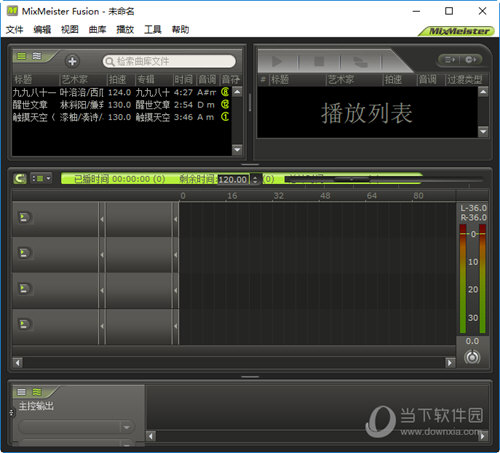Image resolution: width=500 pixels, height=453 pixels.
Task: Click the timeline overview position slider
Action: (x=352, y=179)
